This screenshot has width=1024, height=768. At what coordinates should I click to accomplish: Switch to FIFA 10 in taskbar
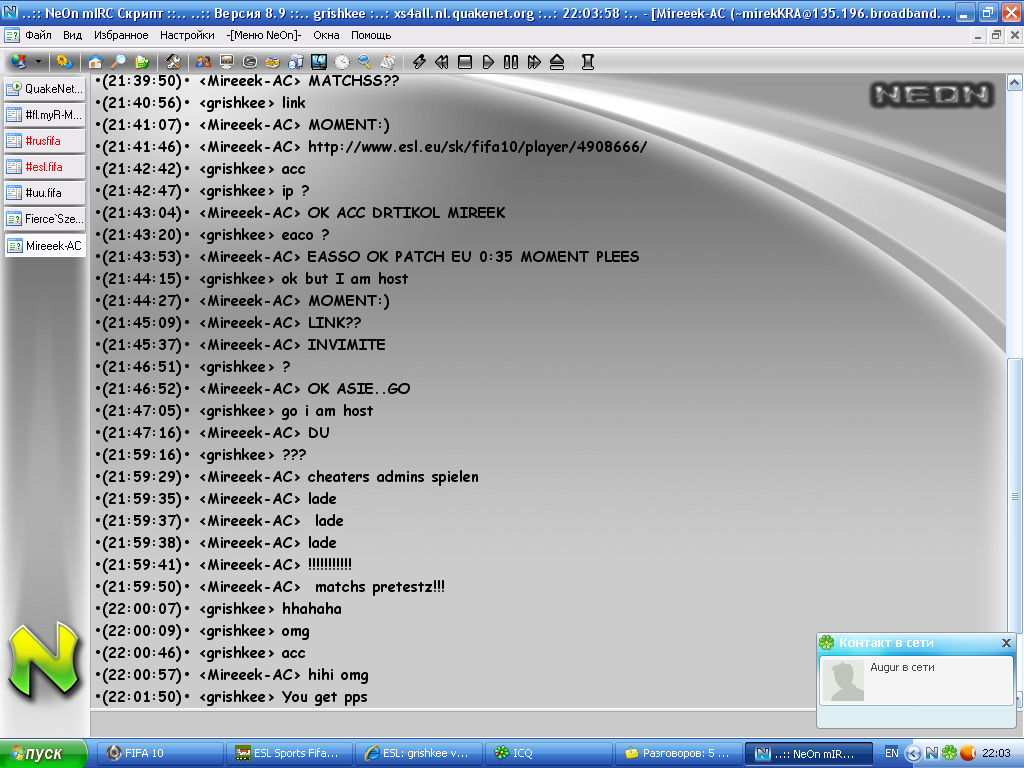159,754
